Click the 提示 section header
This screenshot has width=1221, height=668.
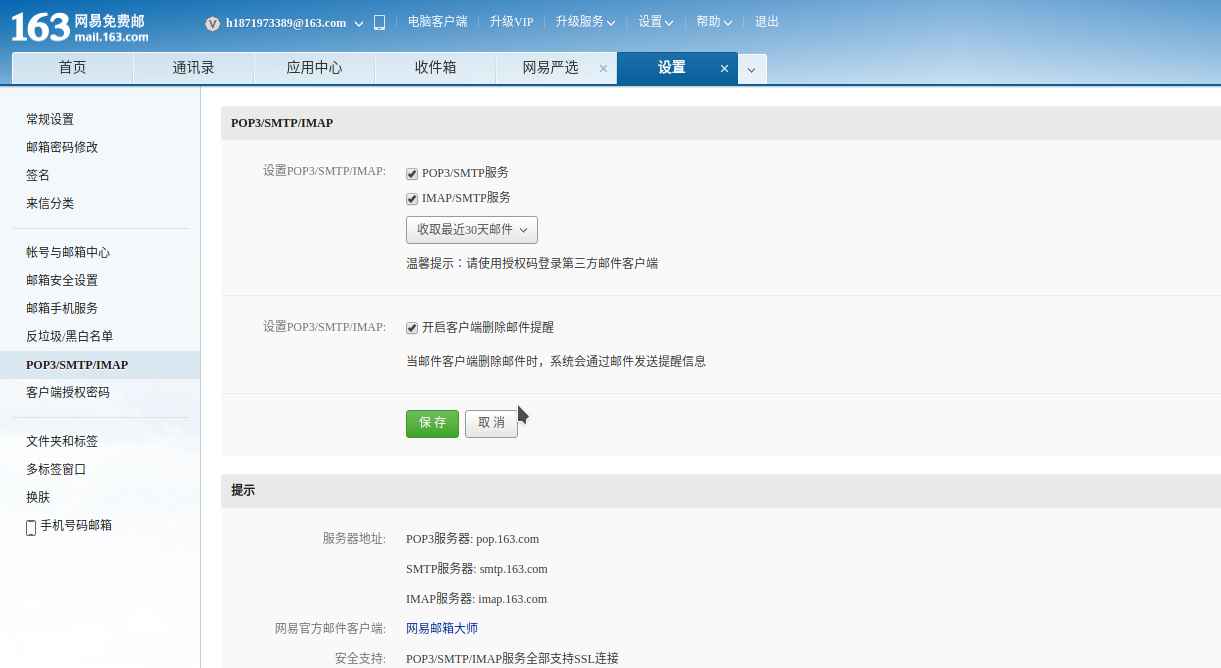click(243, 491)
